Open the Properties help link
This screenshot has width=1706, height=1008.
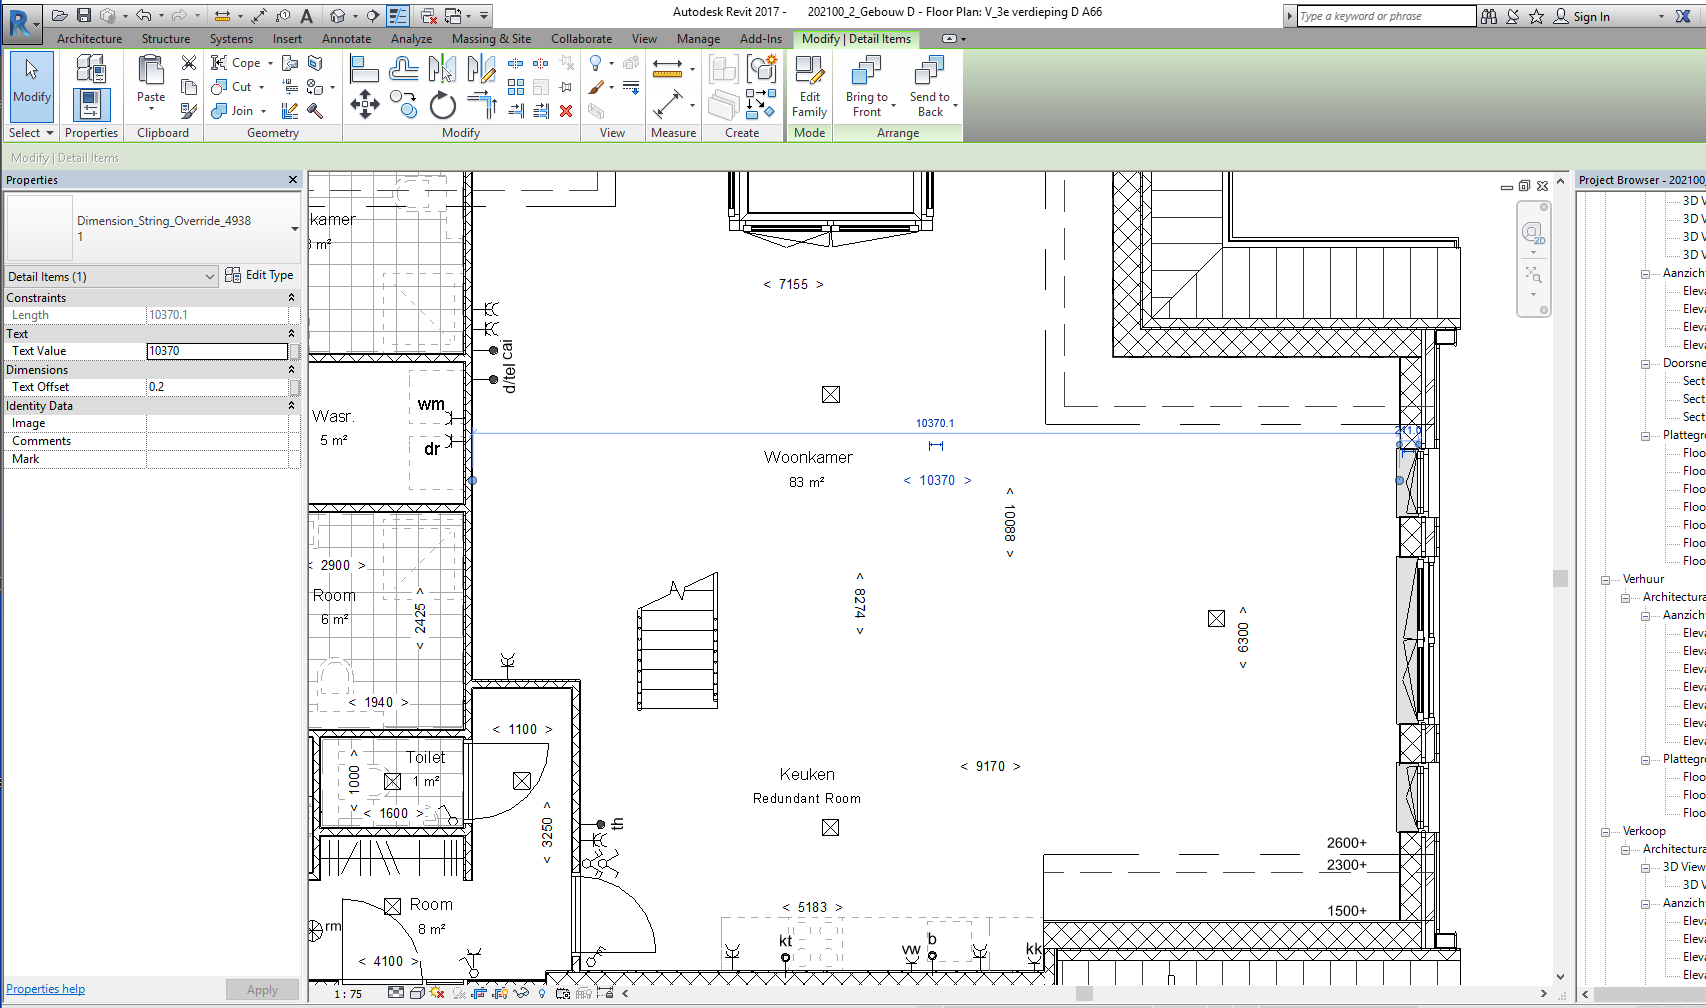[x=45, y=989]
